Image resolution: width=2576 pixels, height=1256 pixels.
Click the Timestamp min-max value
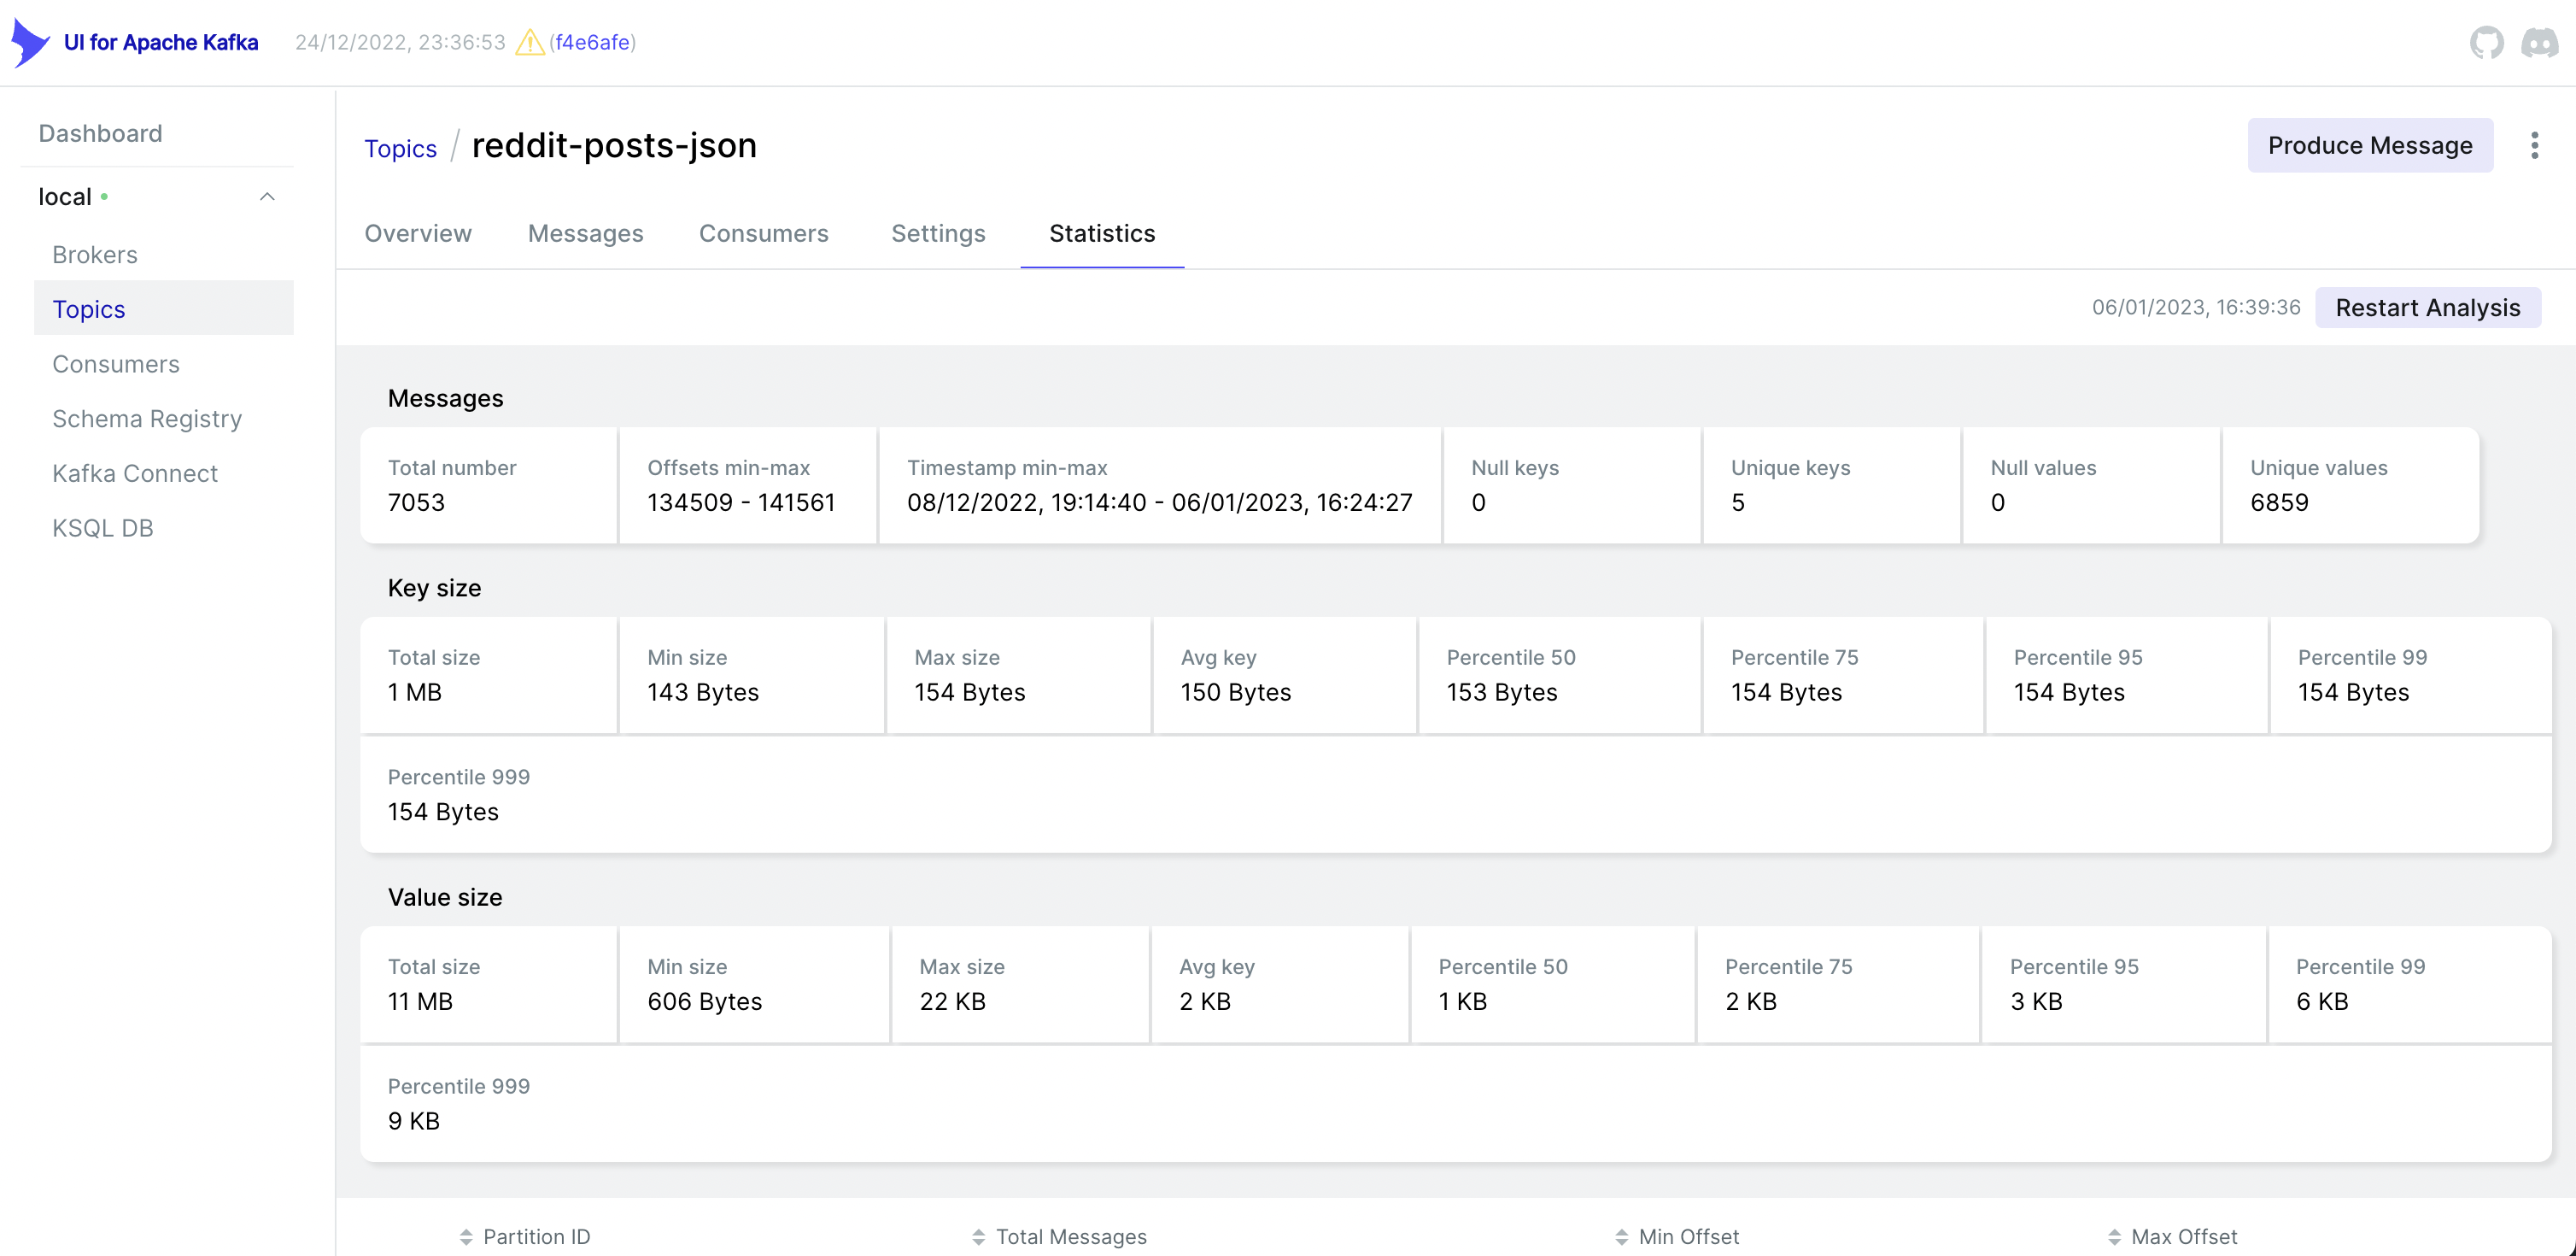1160,502
